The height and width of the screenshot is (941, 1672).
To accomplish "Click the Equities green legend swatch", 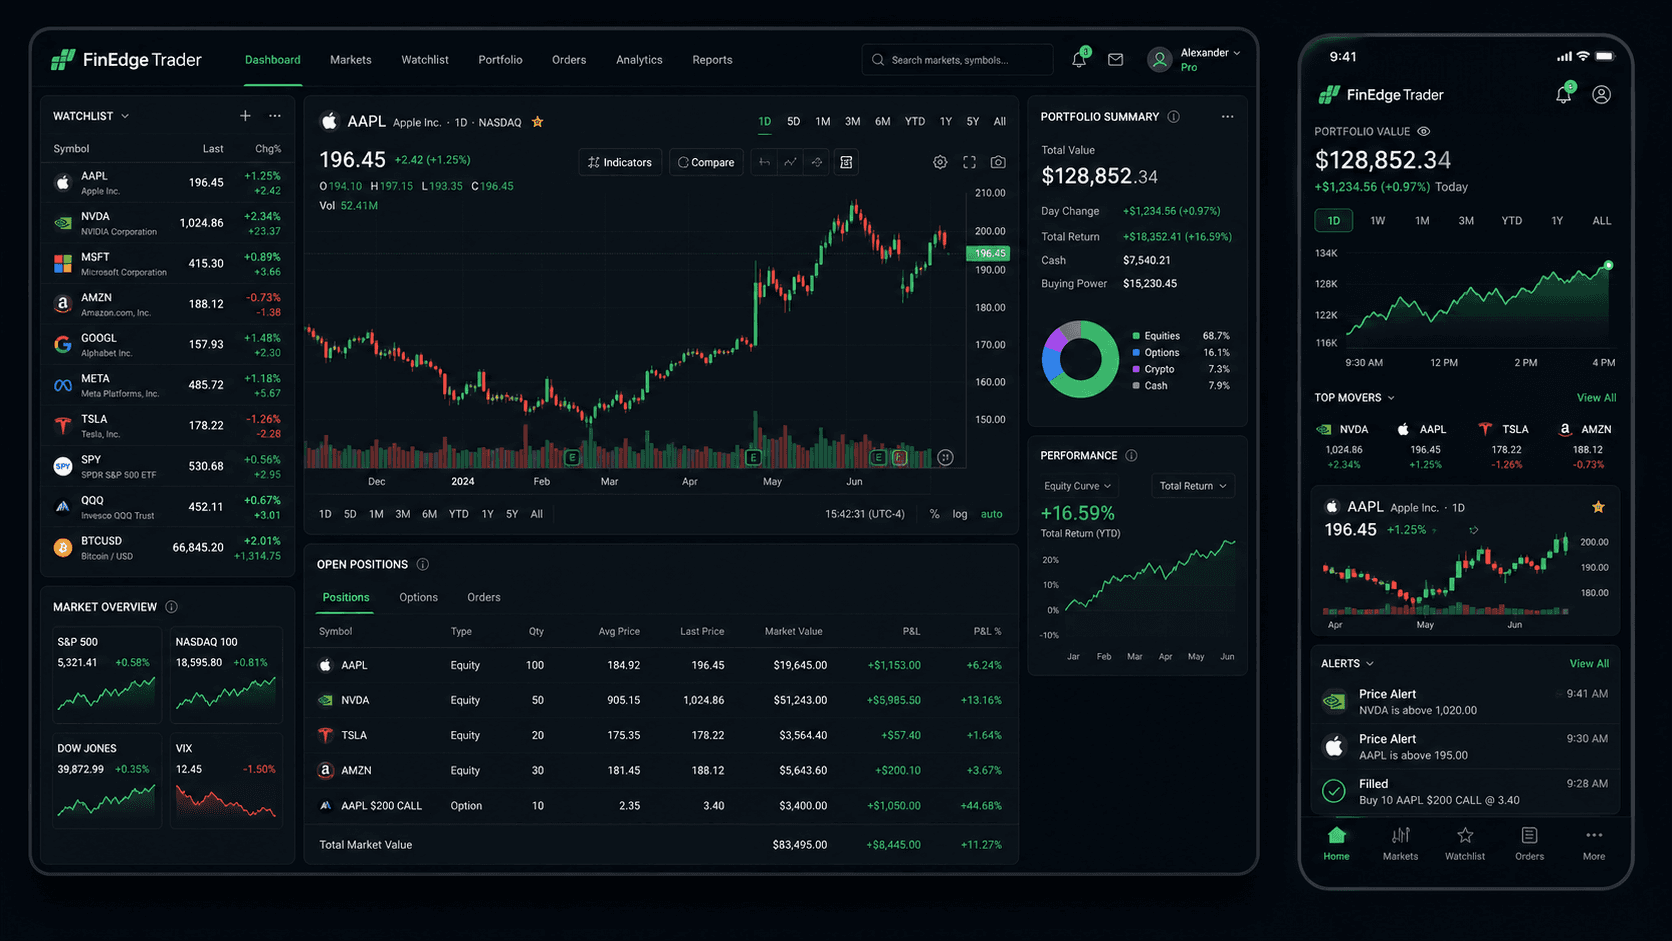I will click(1136, 336).
